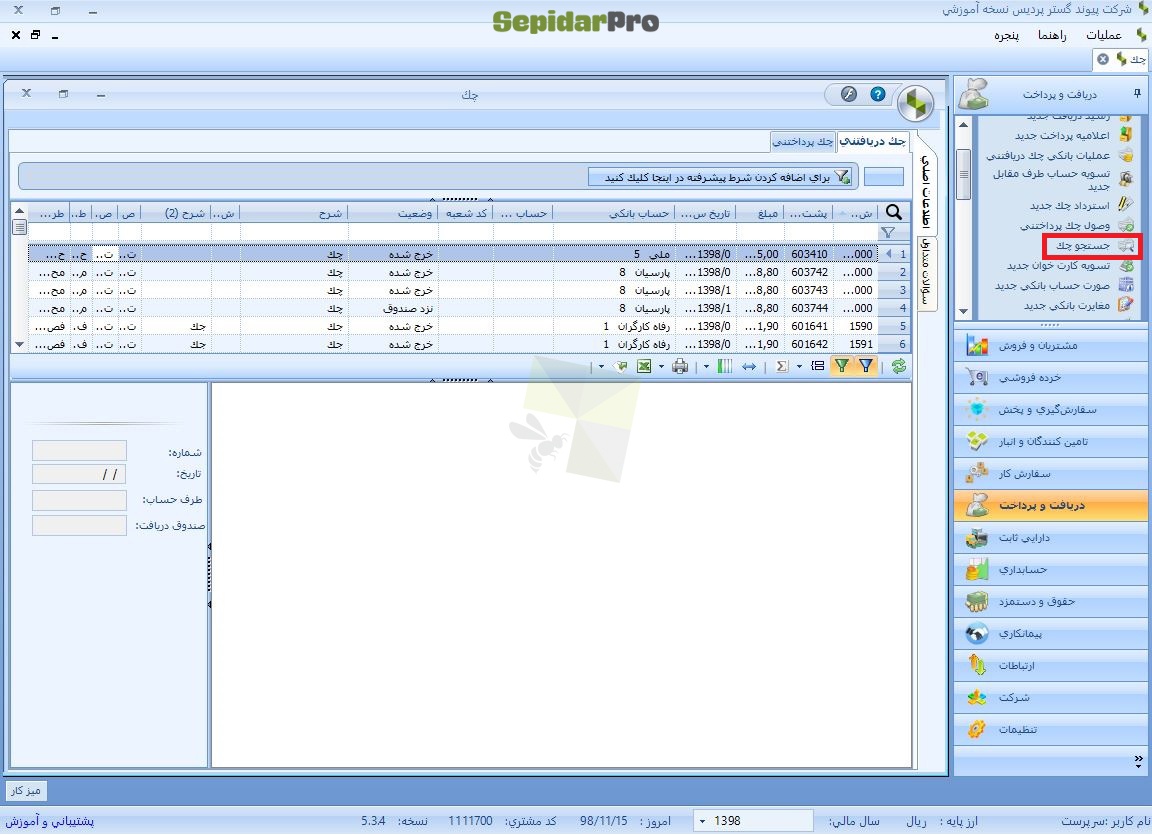Close the چك document tab at the top
The image size is (1152, 835).
[x=1103, y=59]
